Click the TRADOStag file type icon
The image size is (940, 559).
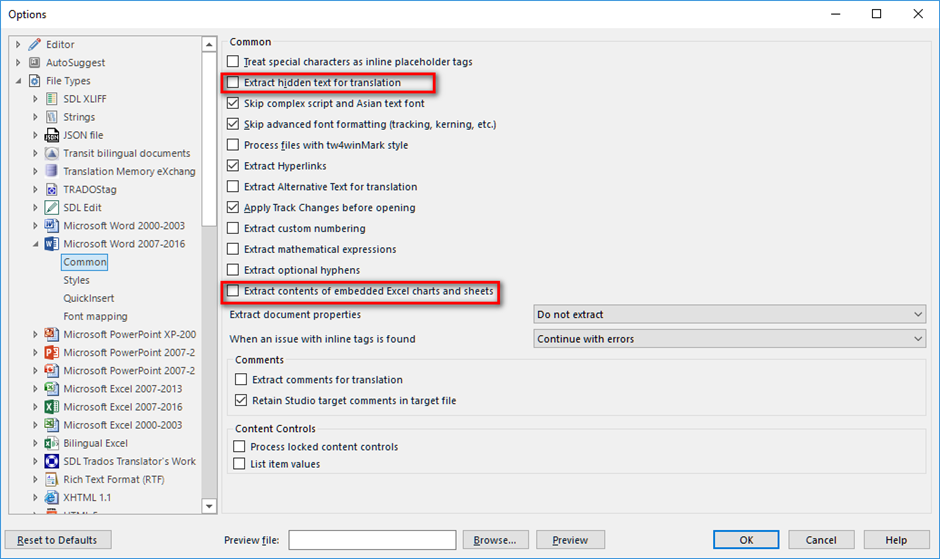tap(52, 190)
